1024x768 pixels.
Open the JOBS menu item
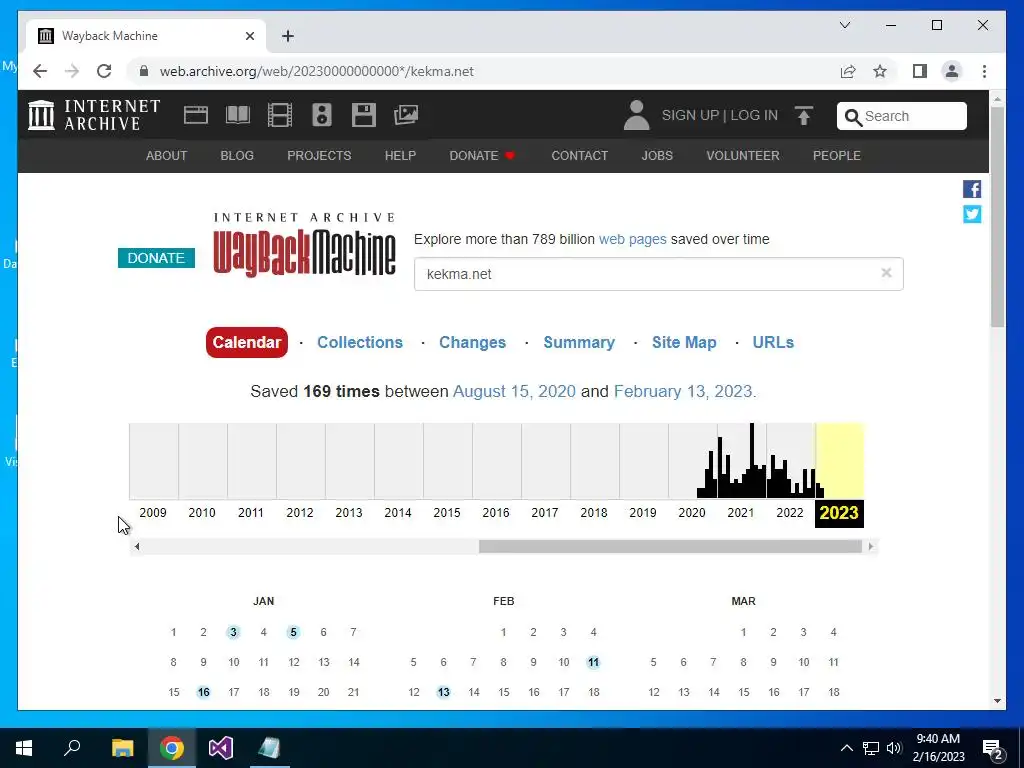tap(657, 155)
